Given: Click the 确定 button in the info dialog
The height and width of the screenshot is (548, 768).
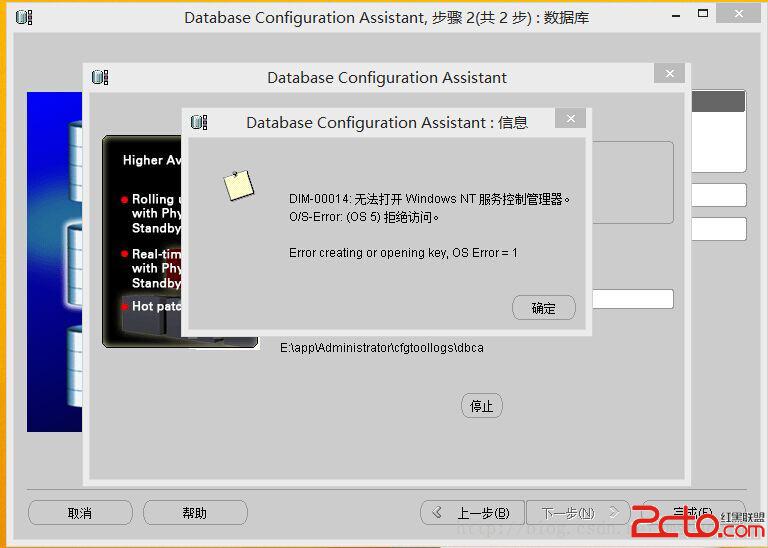Looking at the screenshot, I should (544, 308).
